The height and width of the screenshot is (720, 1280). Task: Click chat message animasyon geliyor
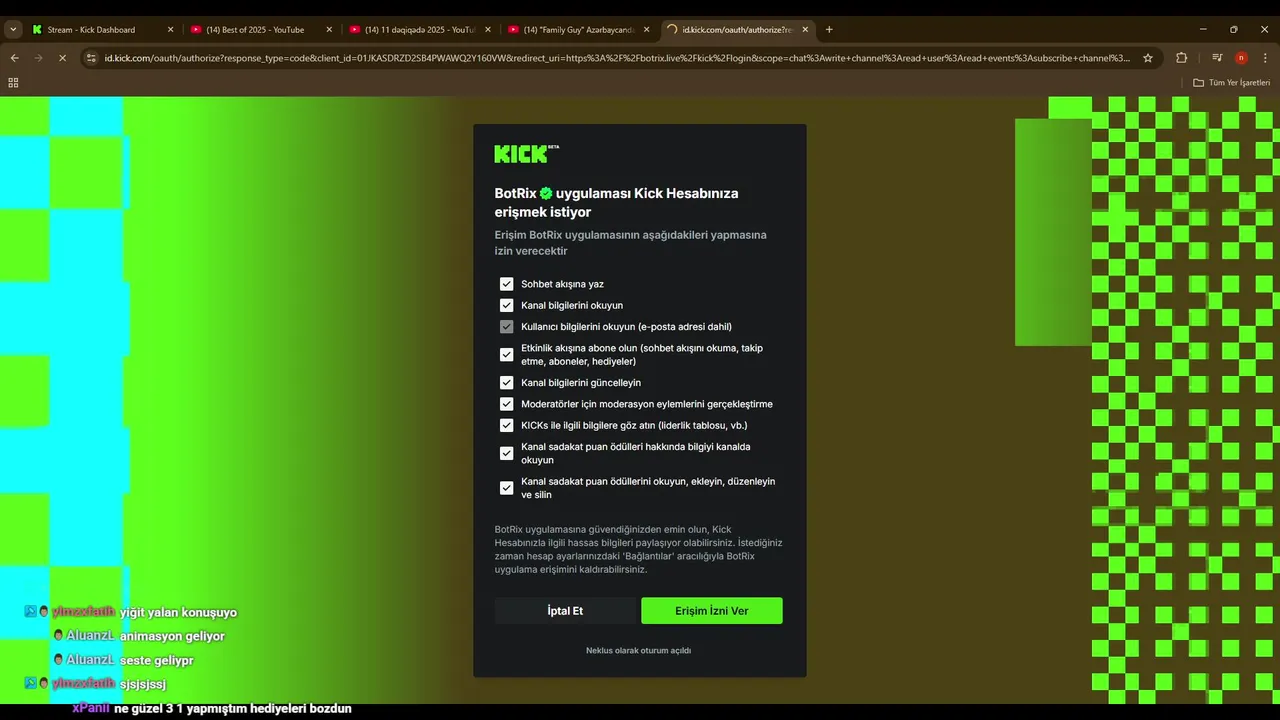pyautogui.click(x=172, y=636)
